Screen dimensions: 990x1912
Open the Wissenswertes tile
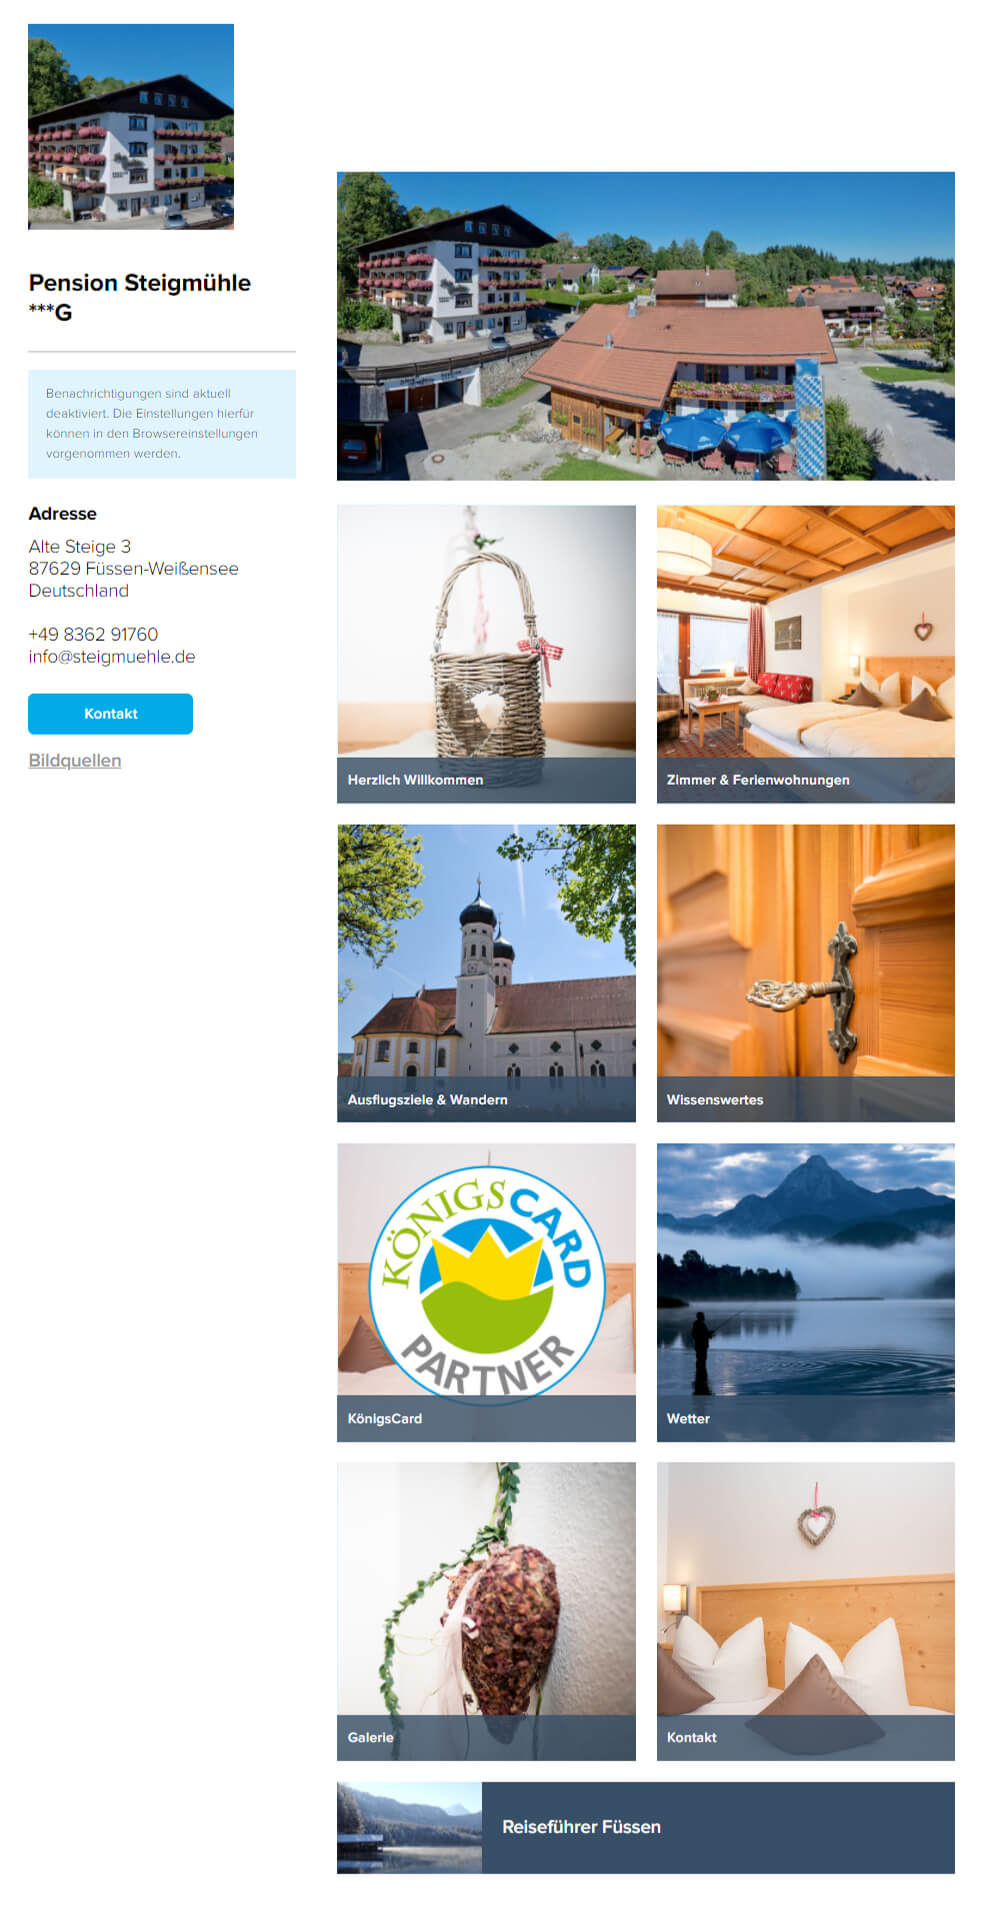pos(805,973)
